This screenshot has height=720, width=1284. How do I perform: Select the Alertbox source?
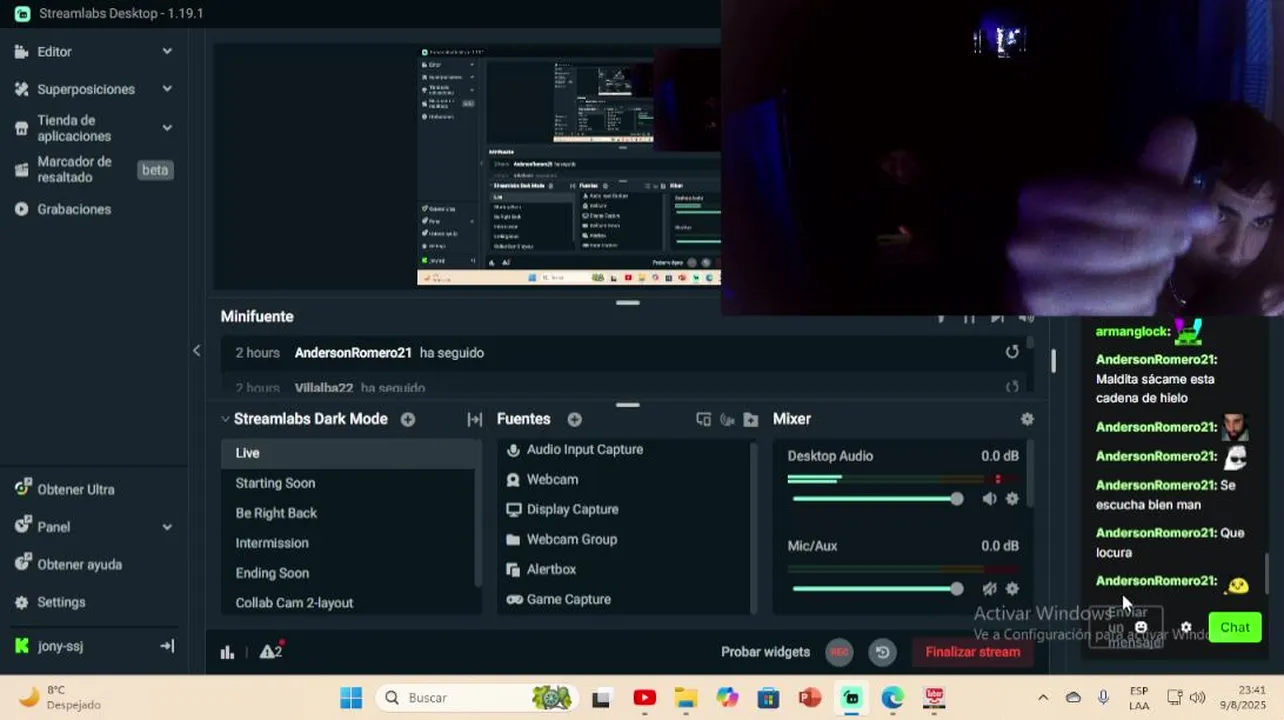coord(622,569)
